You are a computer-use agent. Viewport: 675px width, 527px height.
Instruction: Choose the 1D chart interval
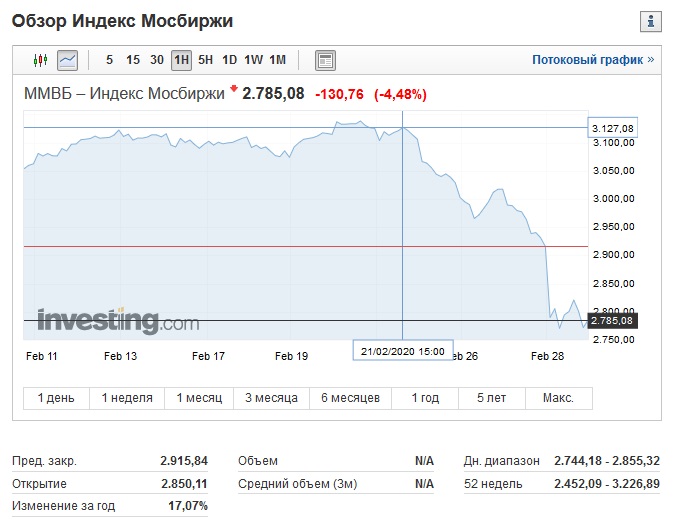click(x=229, y=60)
